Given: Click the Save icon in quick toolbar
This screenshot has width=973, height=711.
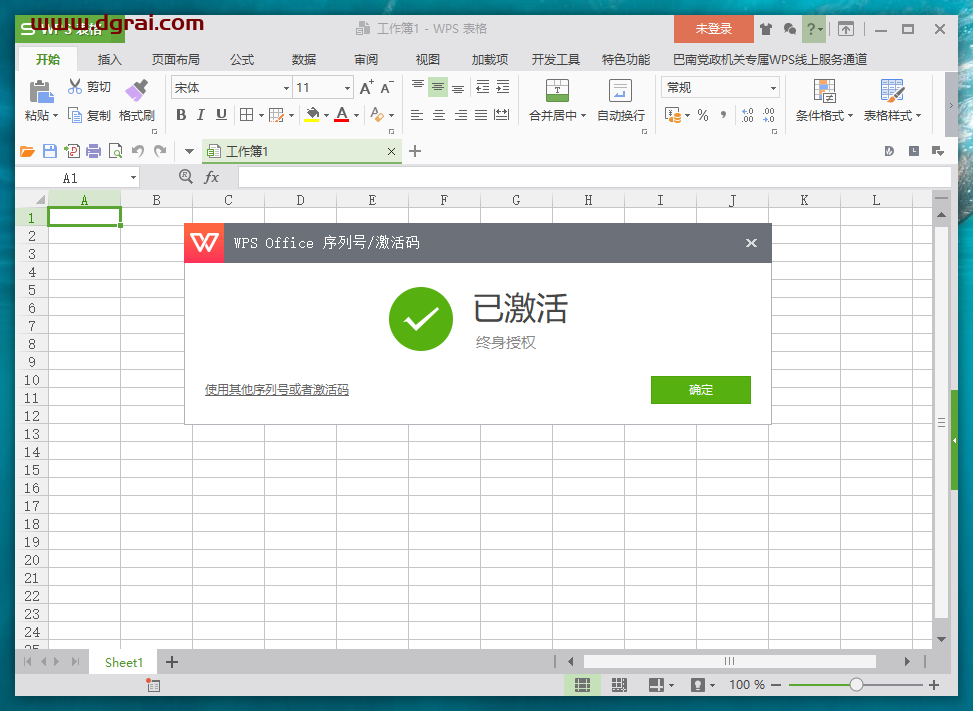Looking at the screenshot, I should click(50, 150).
